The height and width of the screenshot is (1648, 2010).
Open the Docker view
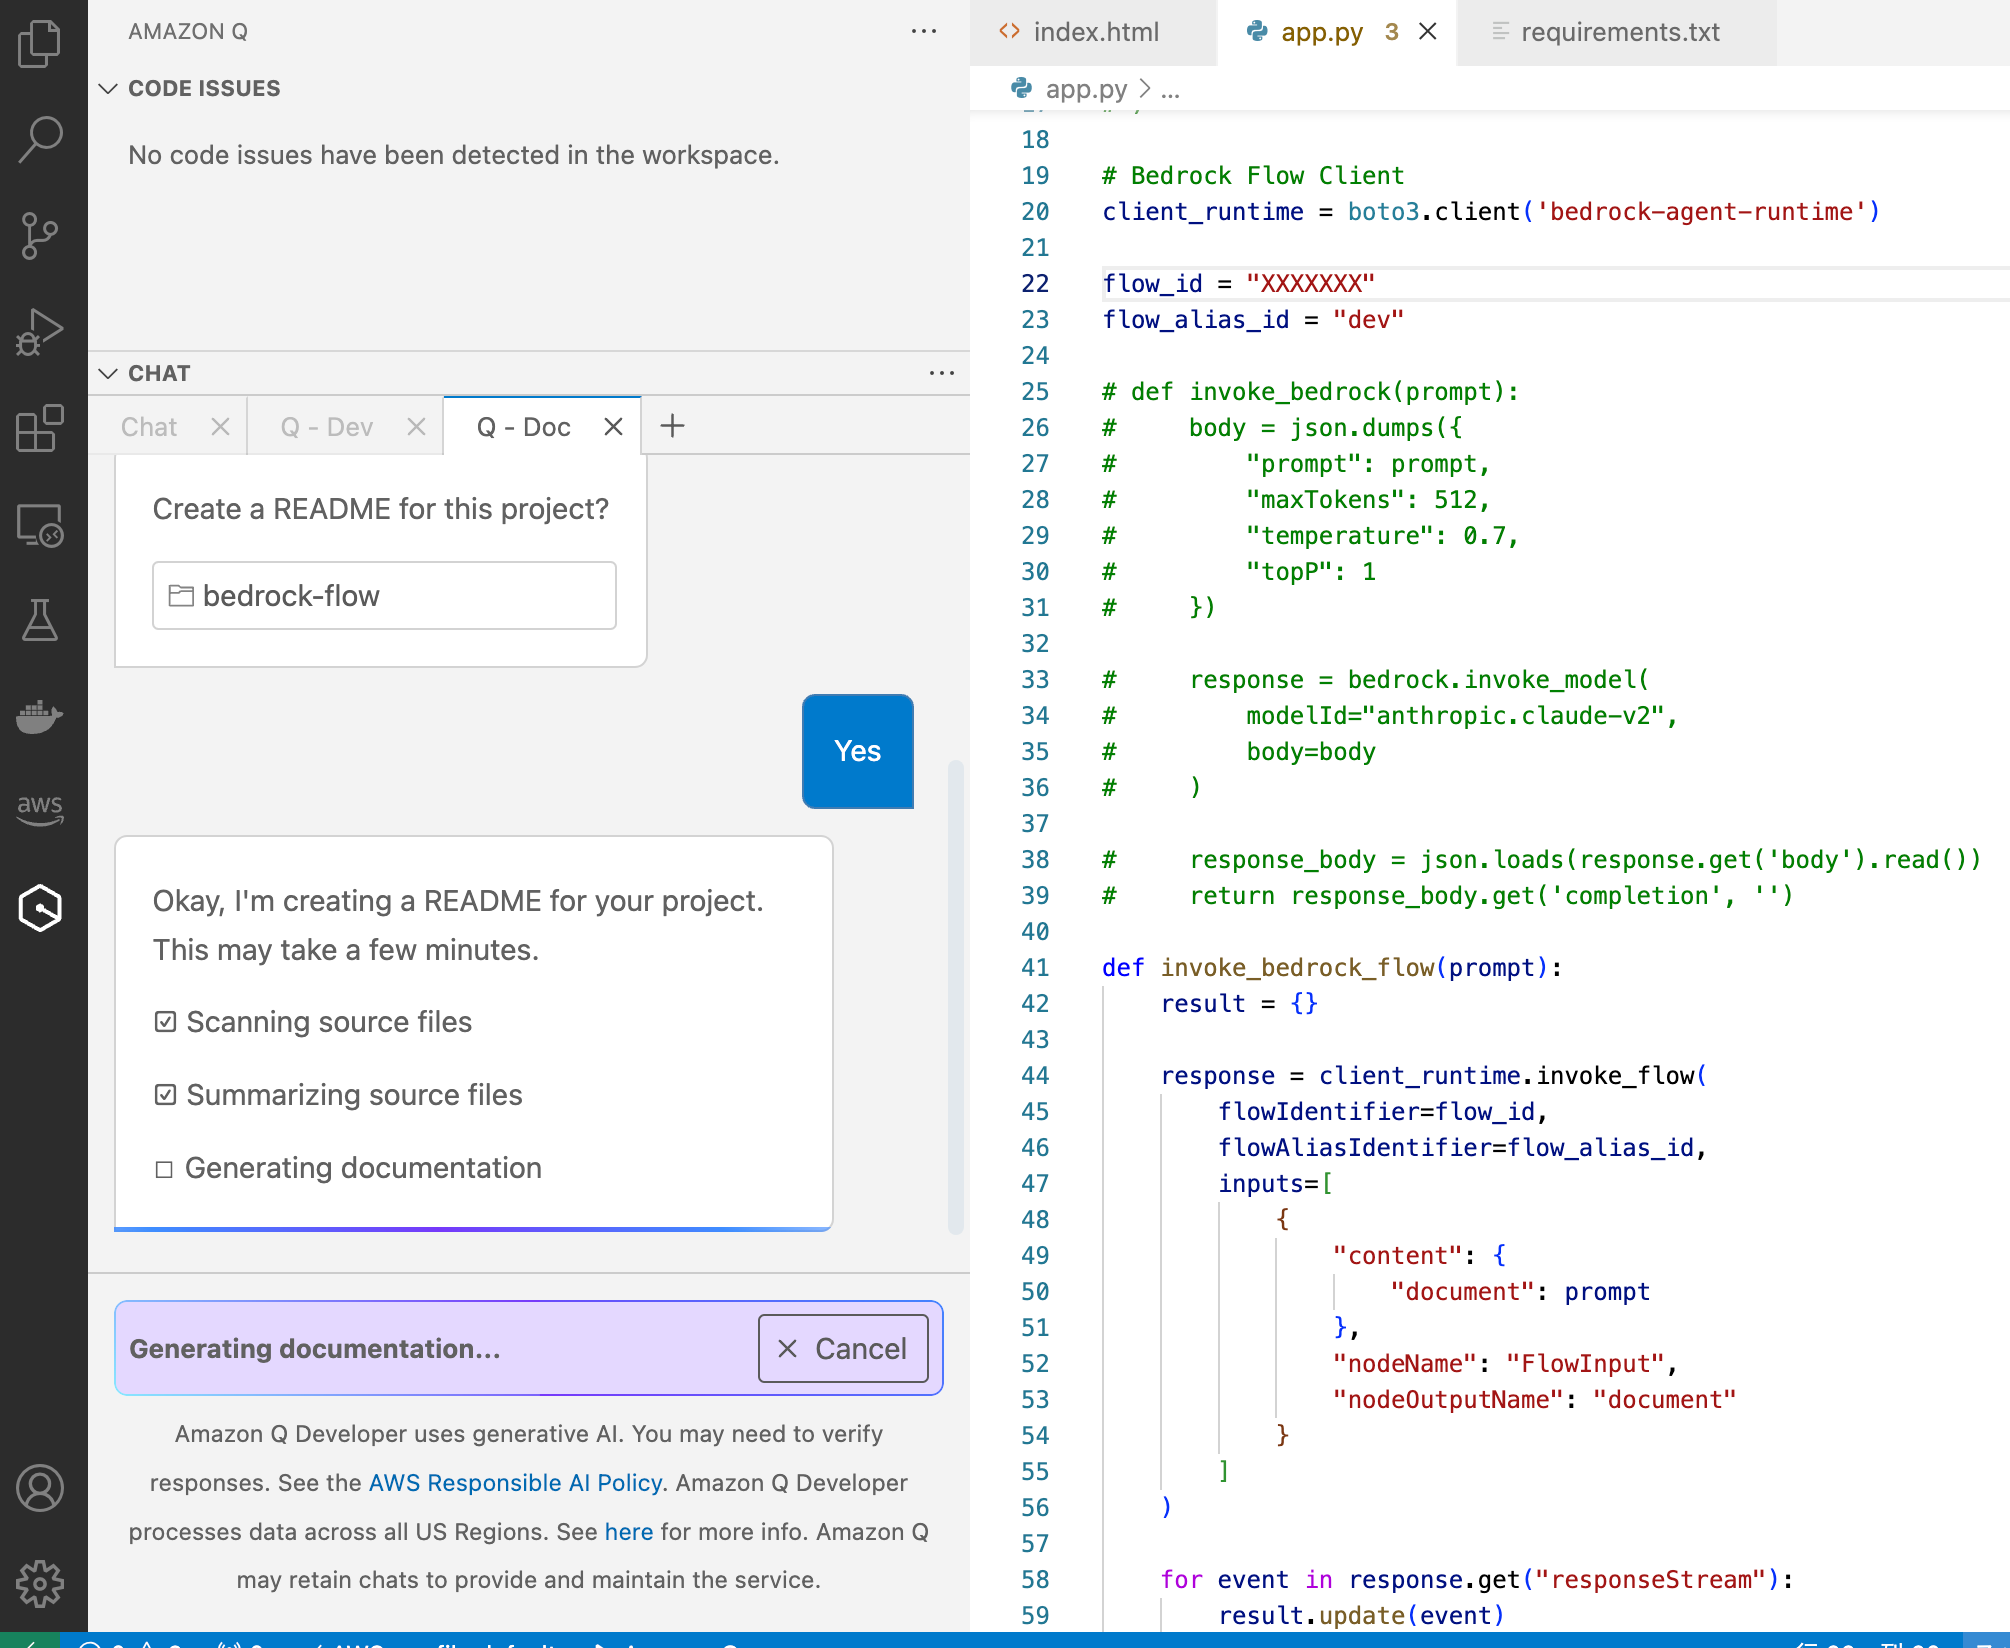[40, 716]
